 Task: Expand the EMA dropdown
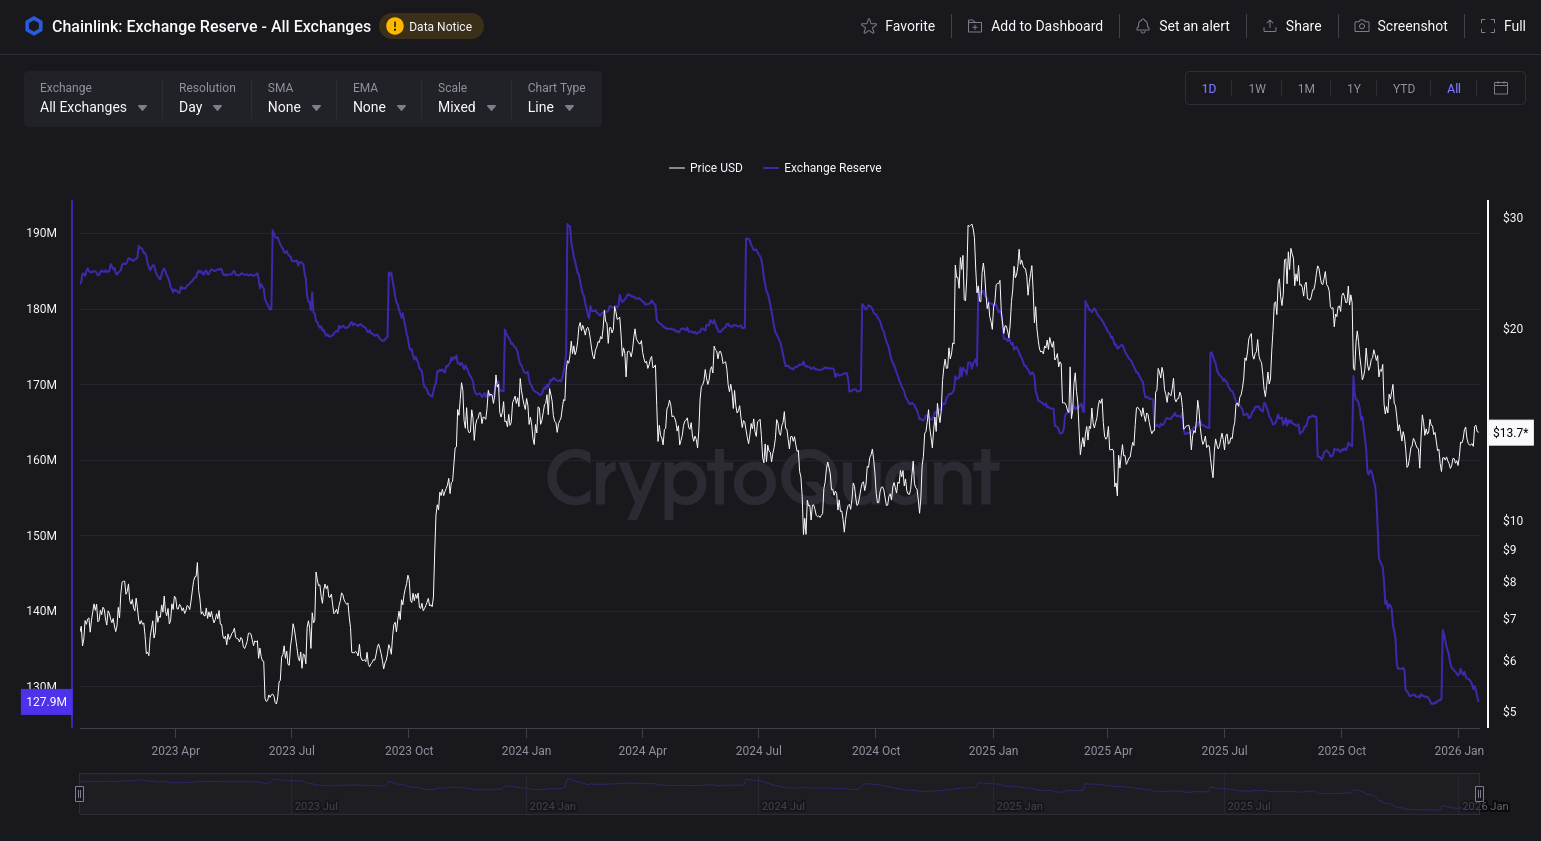[379, 99]
